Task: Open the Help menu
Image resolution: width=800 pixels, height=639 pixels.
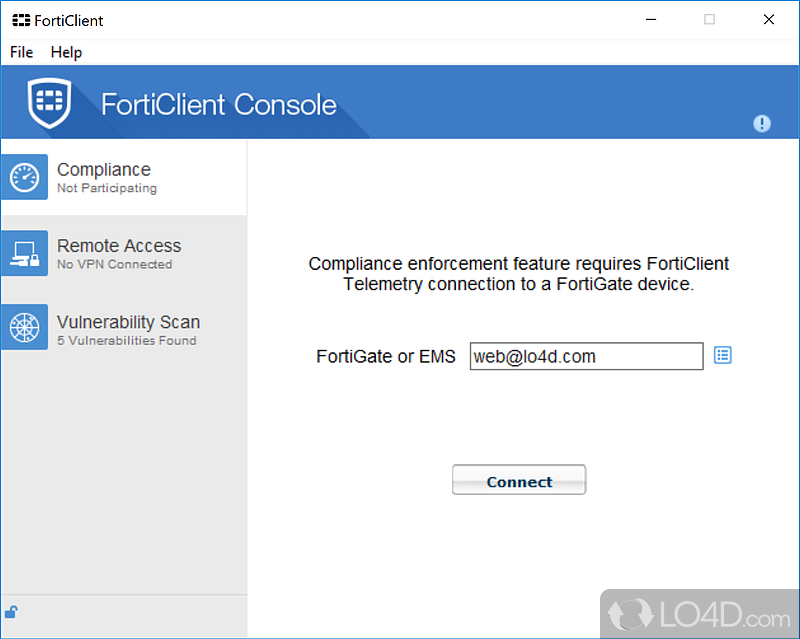Action: click(66, 52)
